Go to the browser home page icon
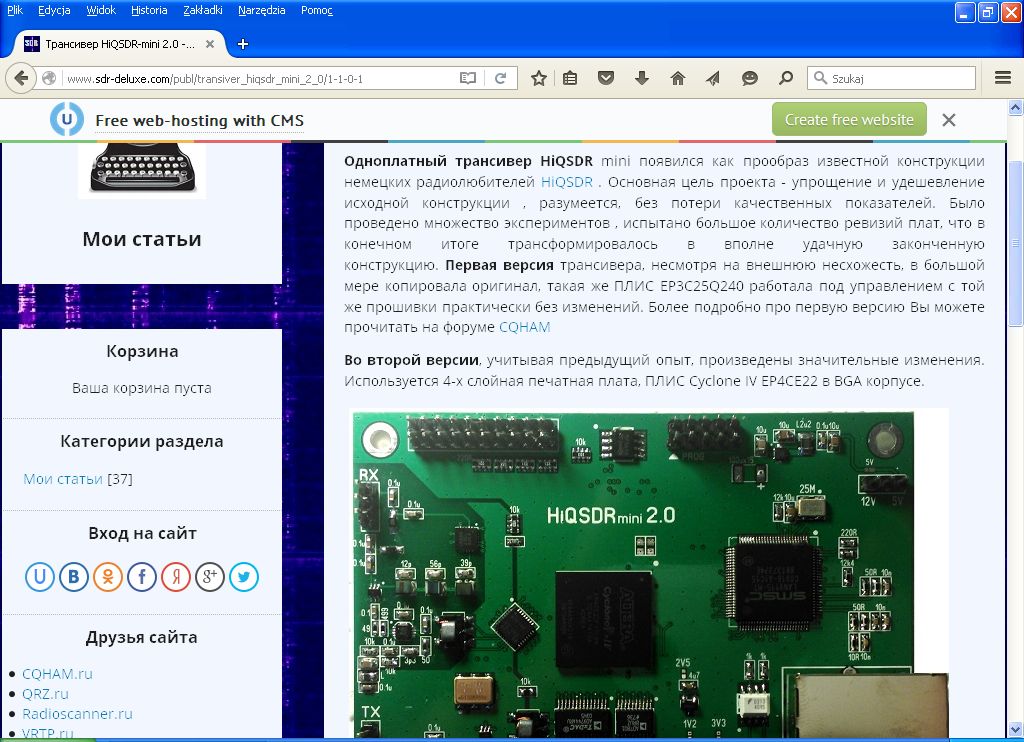The height and width of the screenshot is (742, 1024). point(678,78)
